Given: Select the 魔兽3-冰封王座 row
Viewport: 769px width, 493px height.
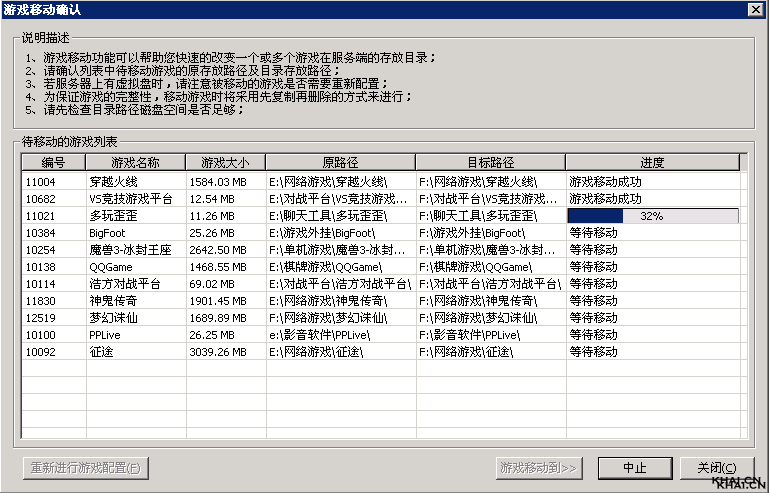Looking at the screenshot, I should coord(130,250).
